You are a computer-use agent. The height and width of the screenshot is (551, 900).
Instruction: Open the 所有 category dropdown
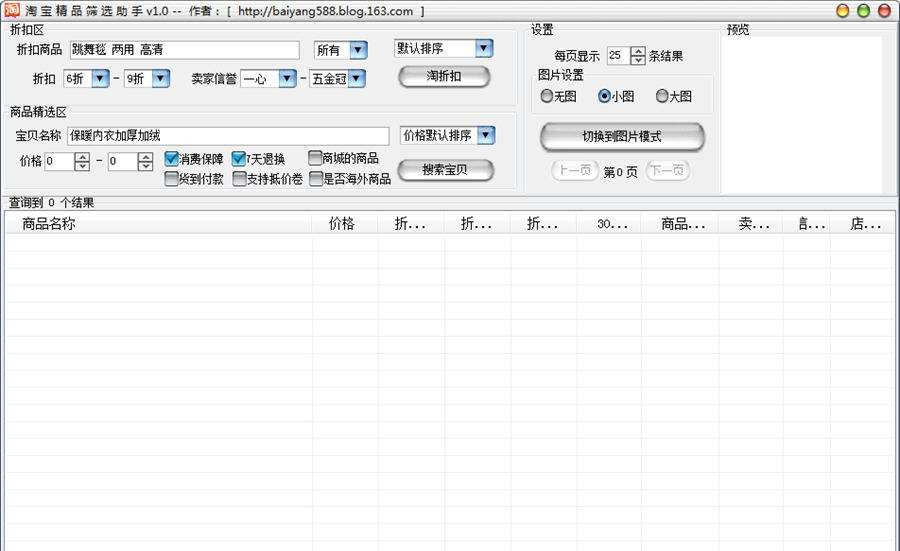pos(358,50)
